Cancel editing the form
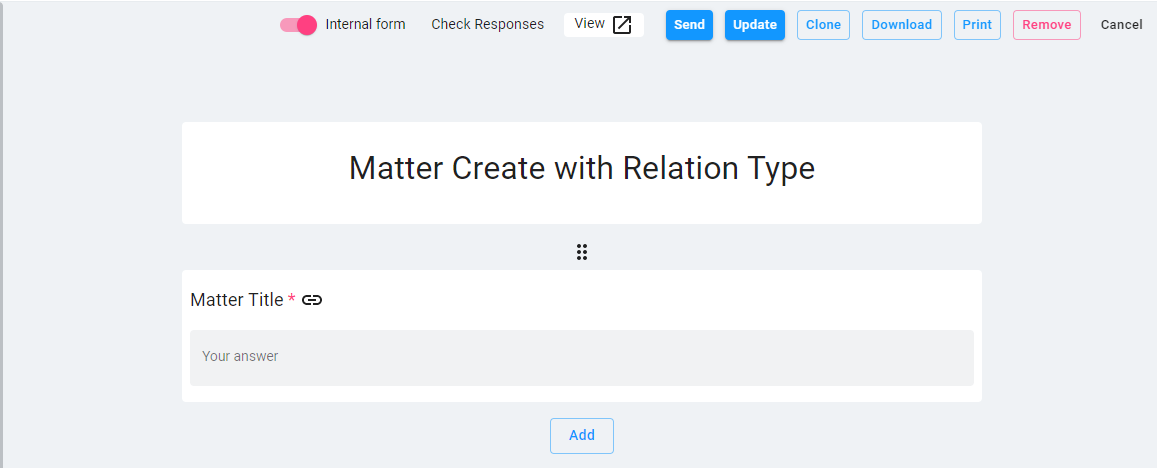Image resolution: width=1157 pixels, height=468 pixels. tap(1121, 25)
